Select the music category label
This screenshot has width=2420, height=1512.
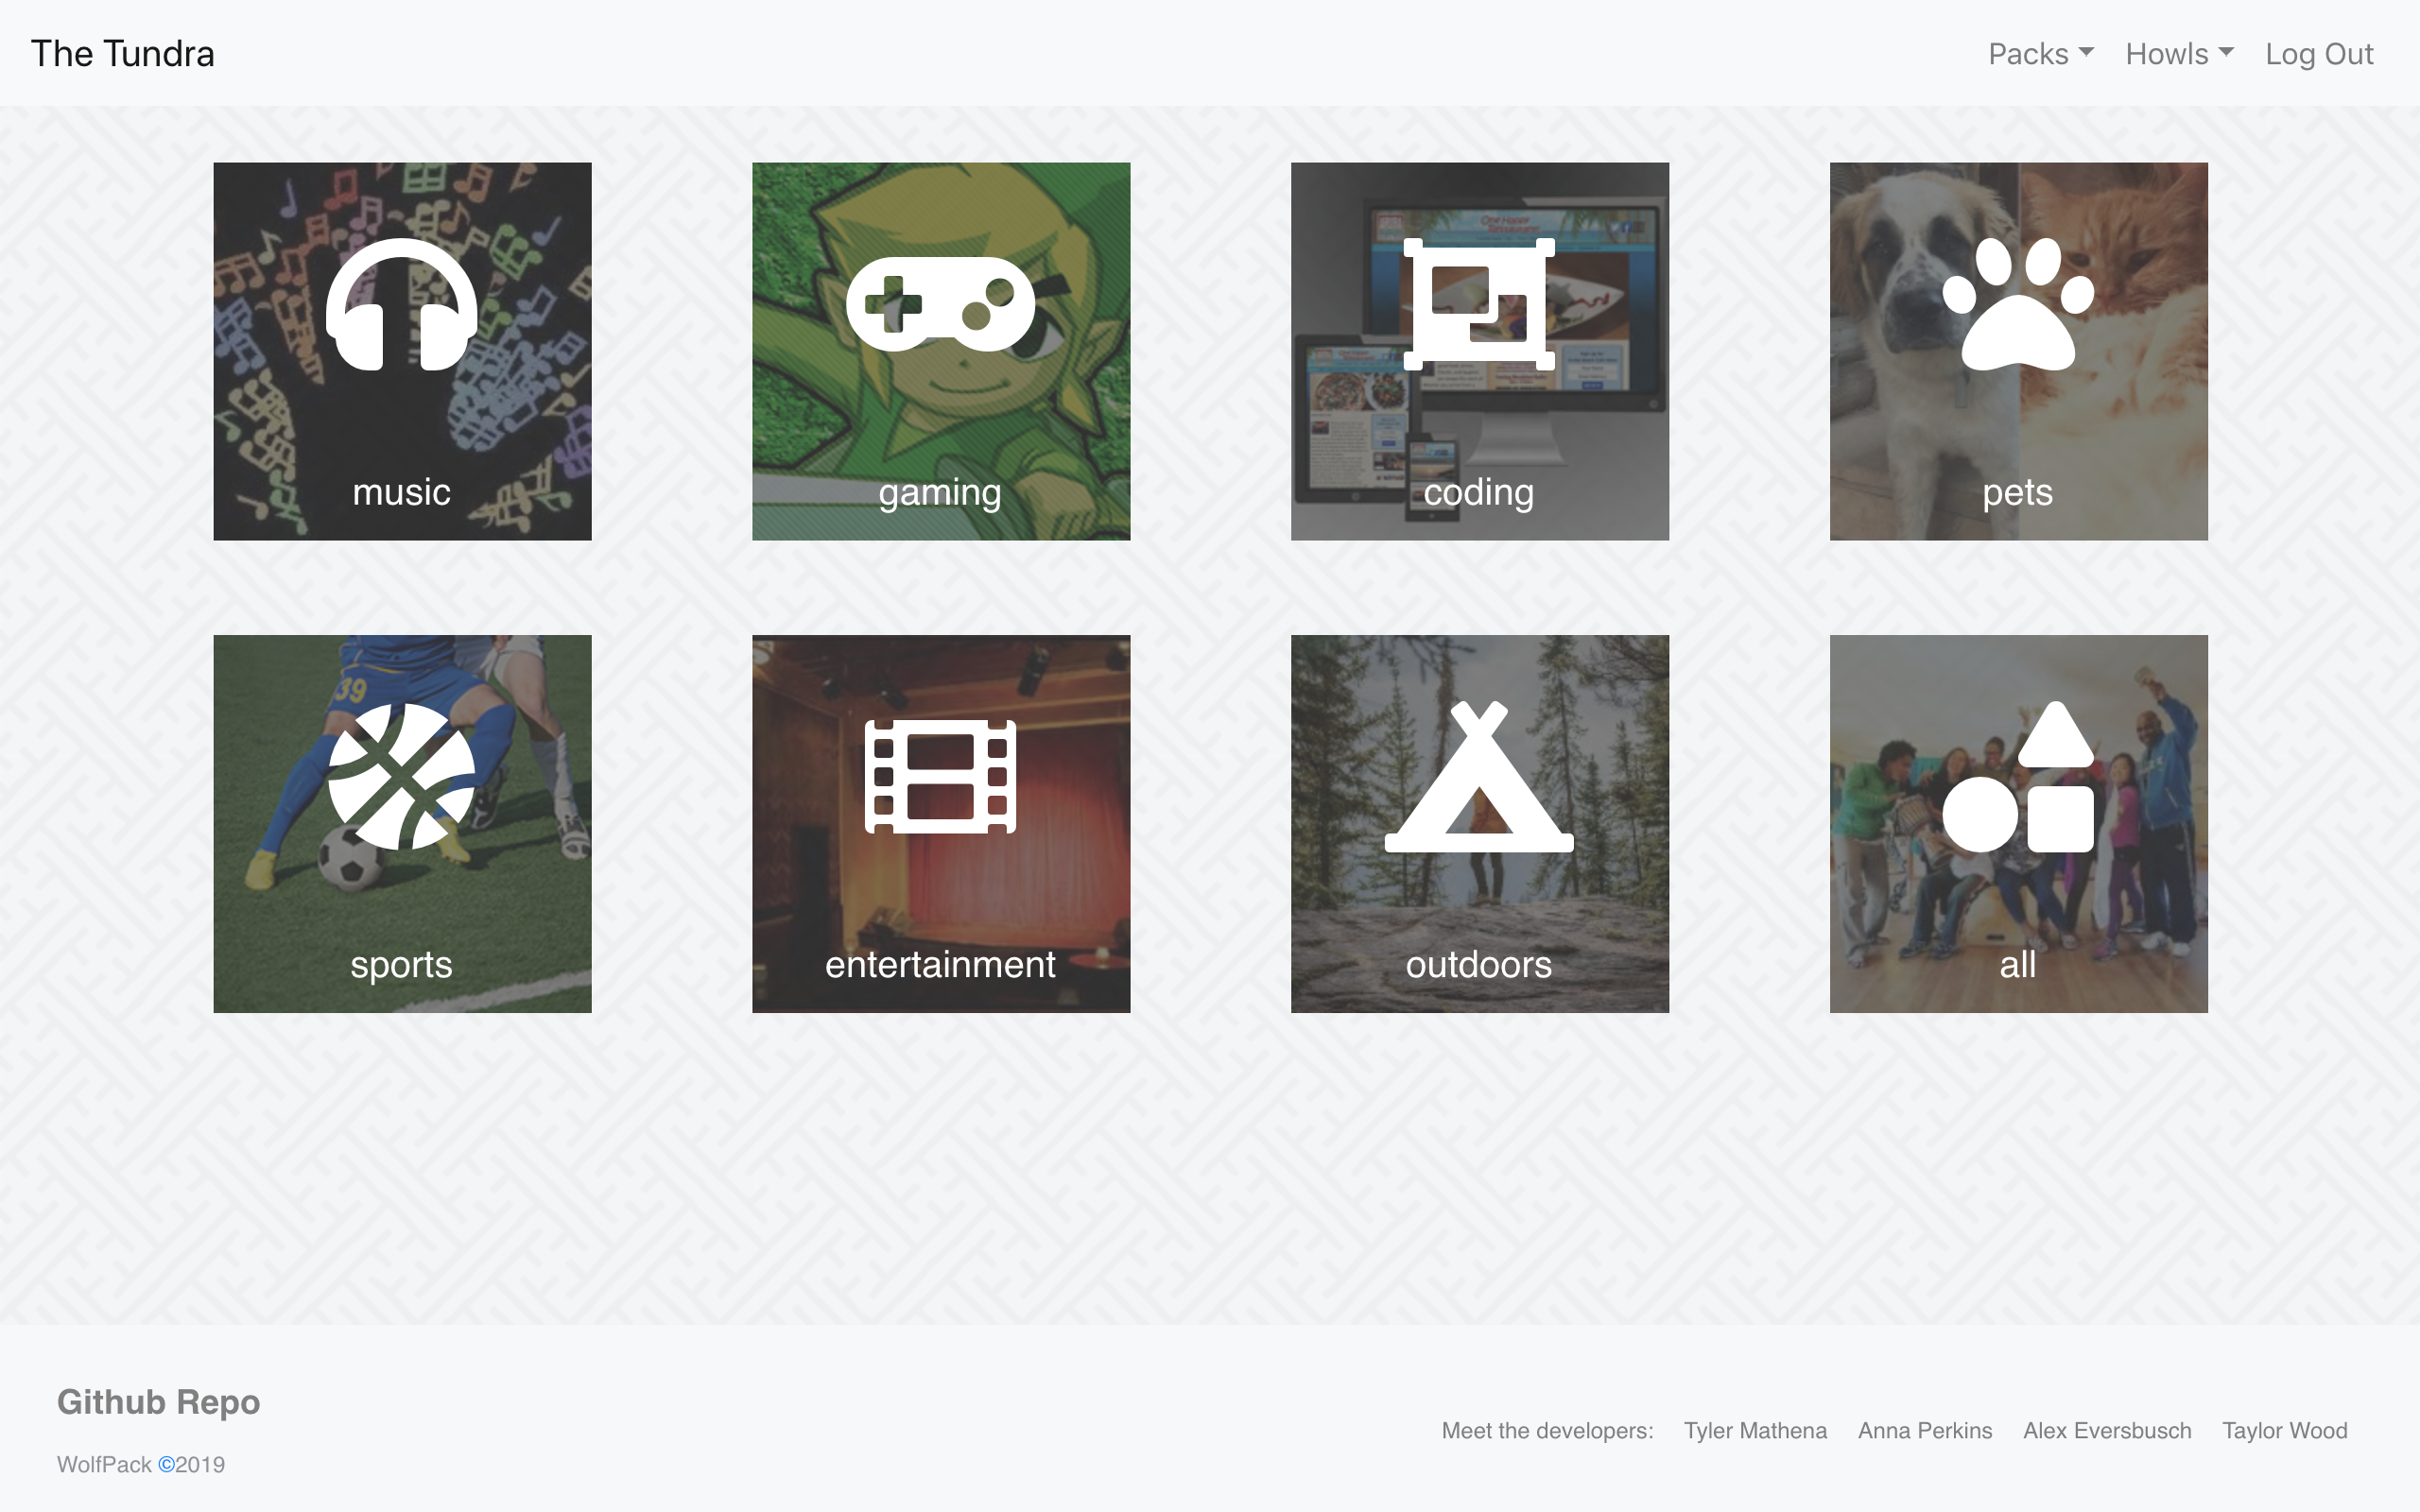pyautogui.click(x=401, y=492)
